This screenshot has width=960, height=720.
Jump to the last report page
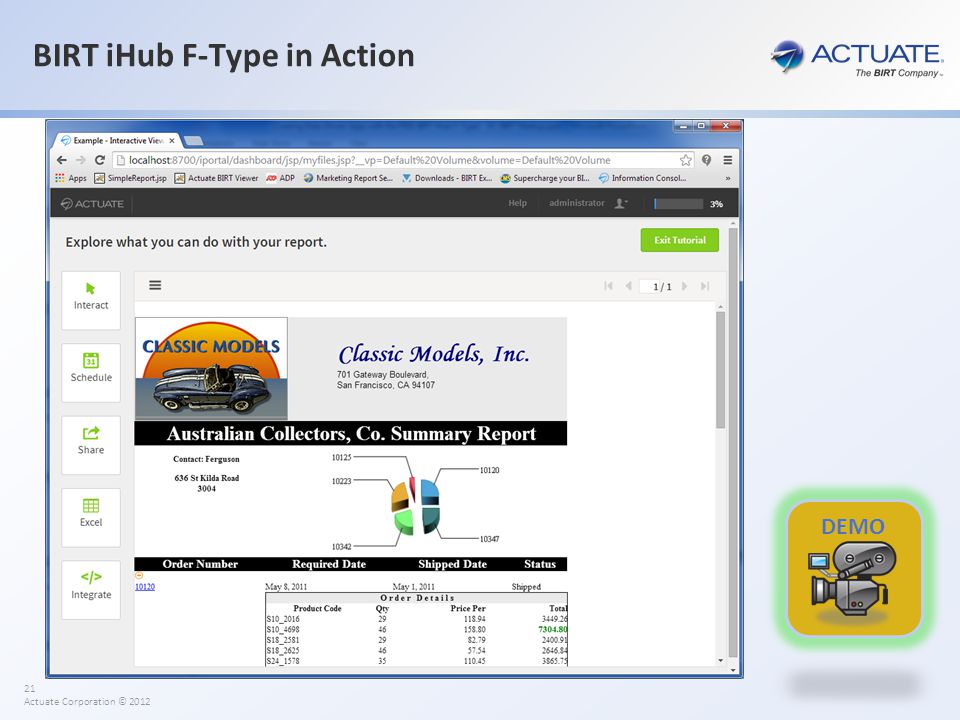(x=705, y=286)
